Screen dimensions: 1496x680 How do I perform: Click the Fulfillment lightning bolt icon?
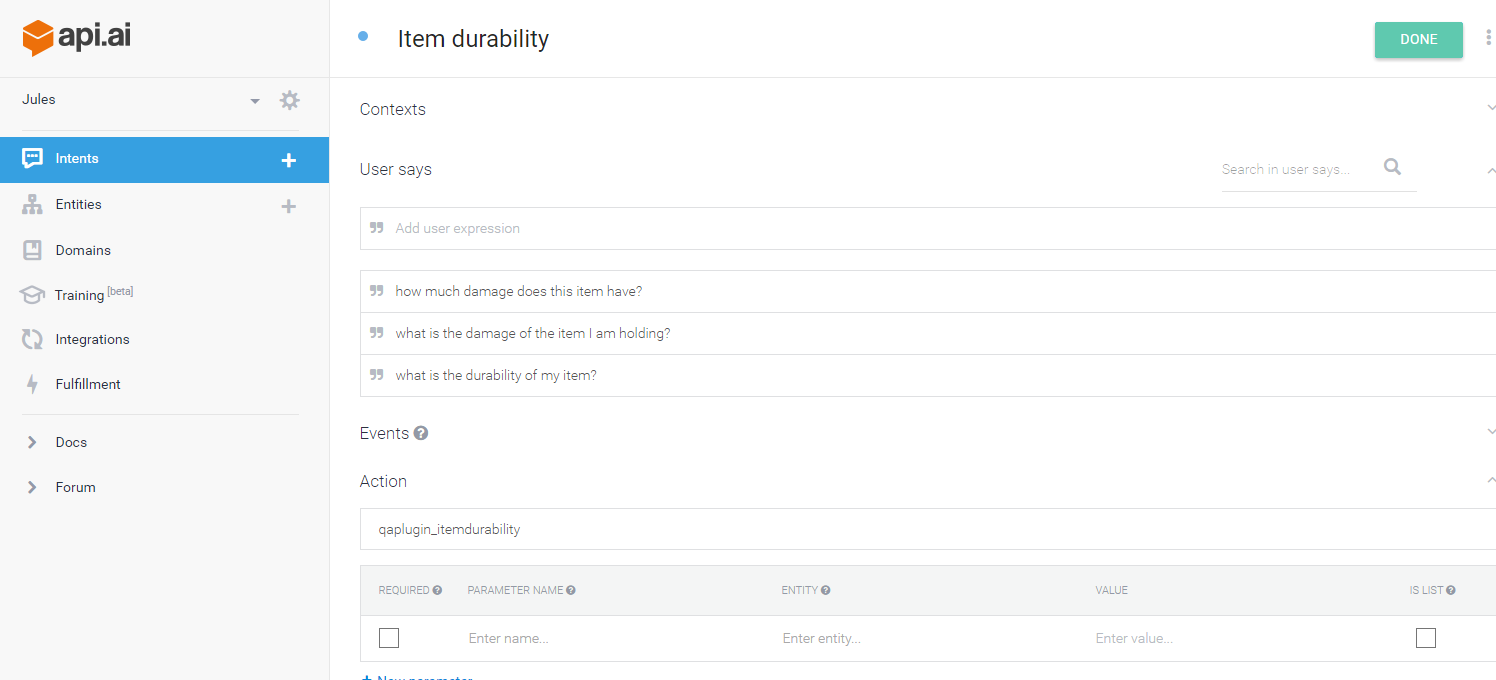[x=33, y=385]
